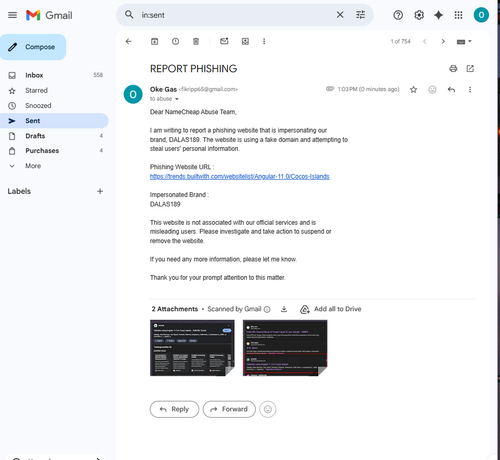The width and height of the screenshot is (500, 460).
Task: Click sender name Oke Gas
Action: [x=163, y=89]
